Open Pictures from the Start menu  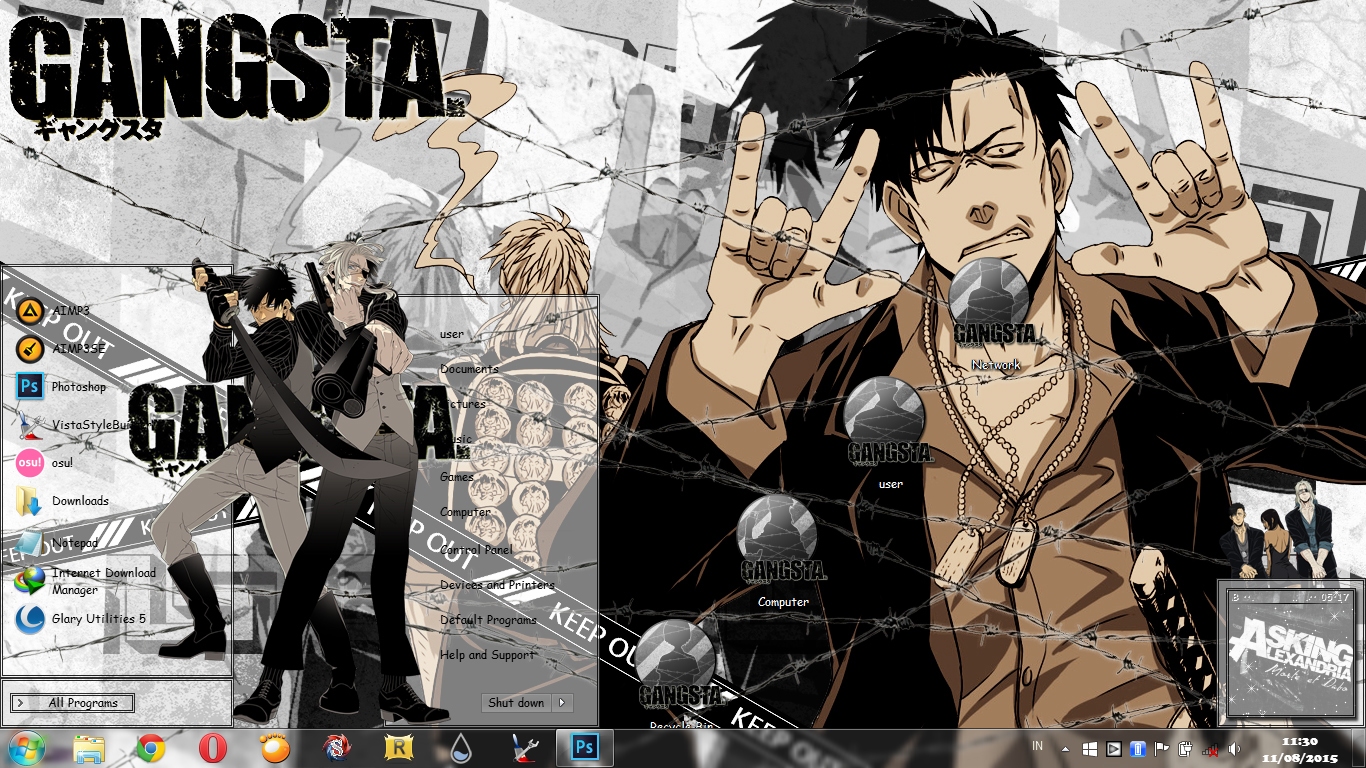[463, 404]
